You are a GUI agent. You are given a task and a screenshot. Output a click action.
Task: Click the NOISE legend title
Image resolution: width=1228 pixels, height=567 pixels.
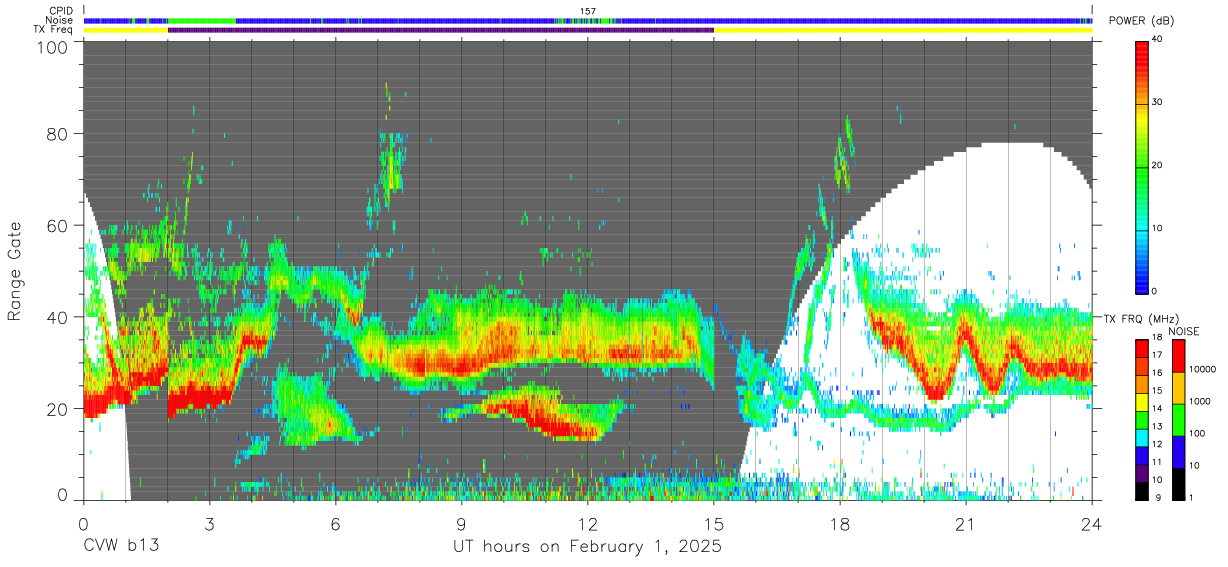1184,331
